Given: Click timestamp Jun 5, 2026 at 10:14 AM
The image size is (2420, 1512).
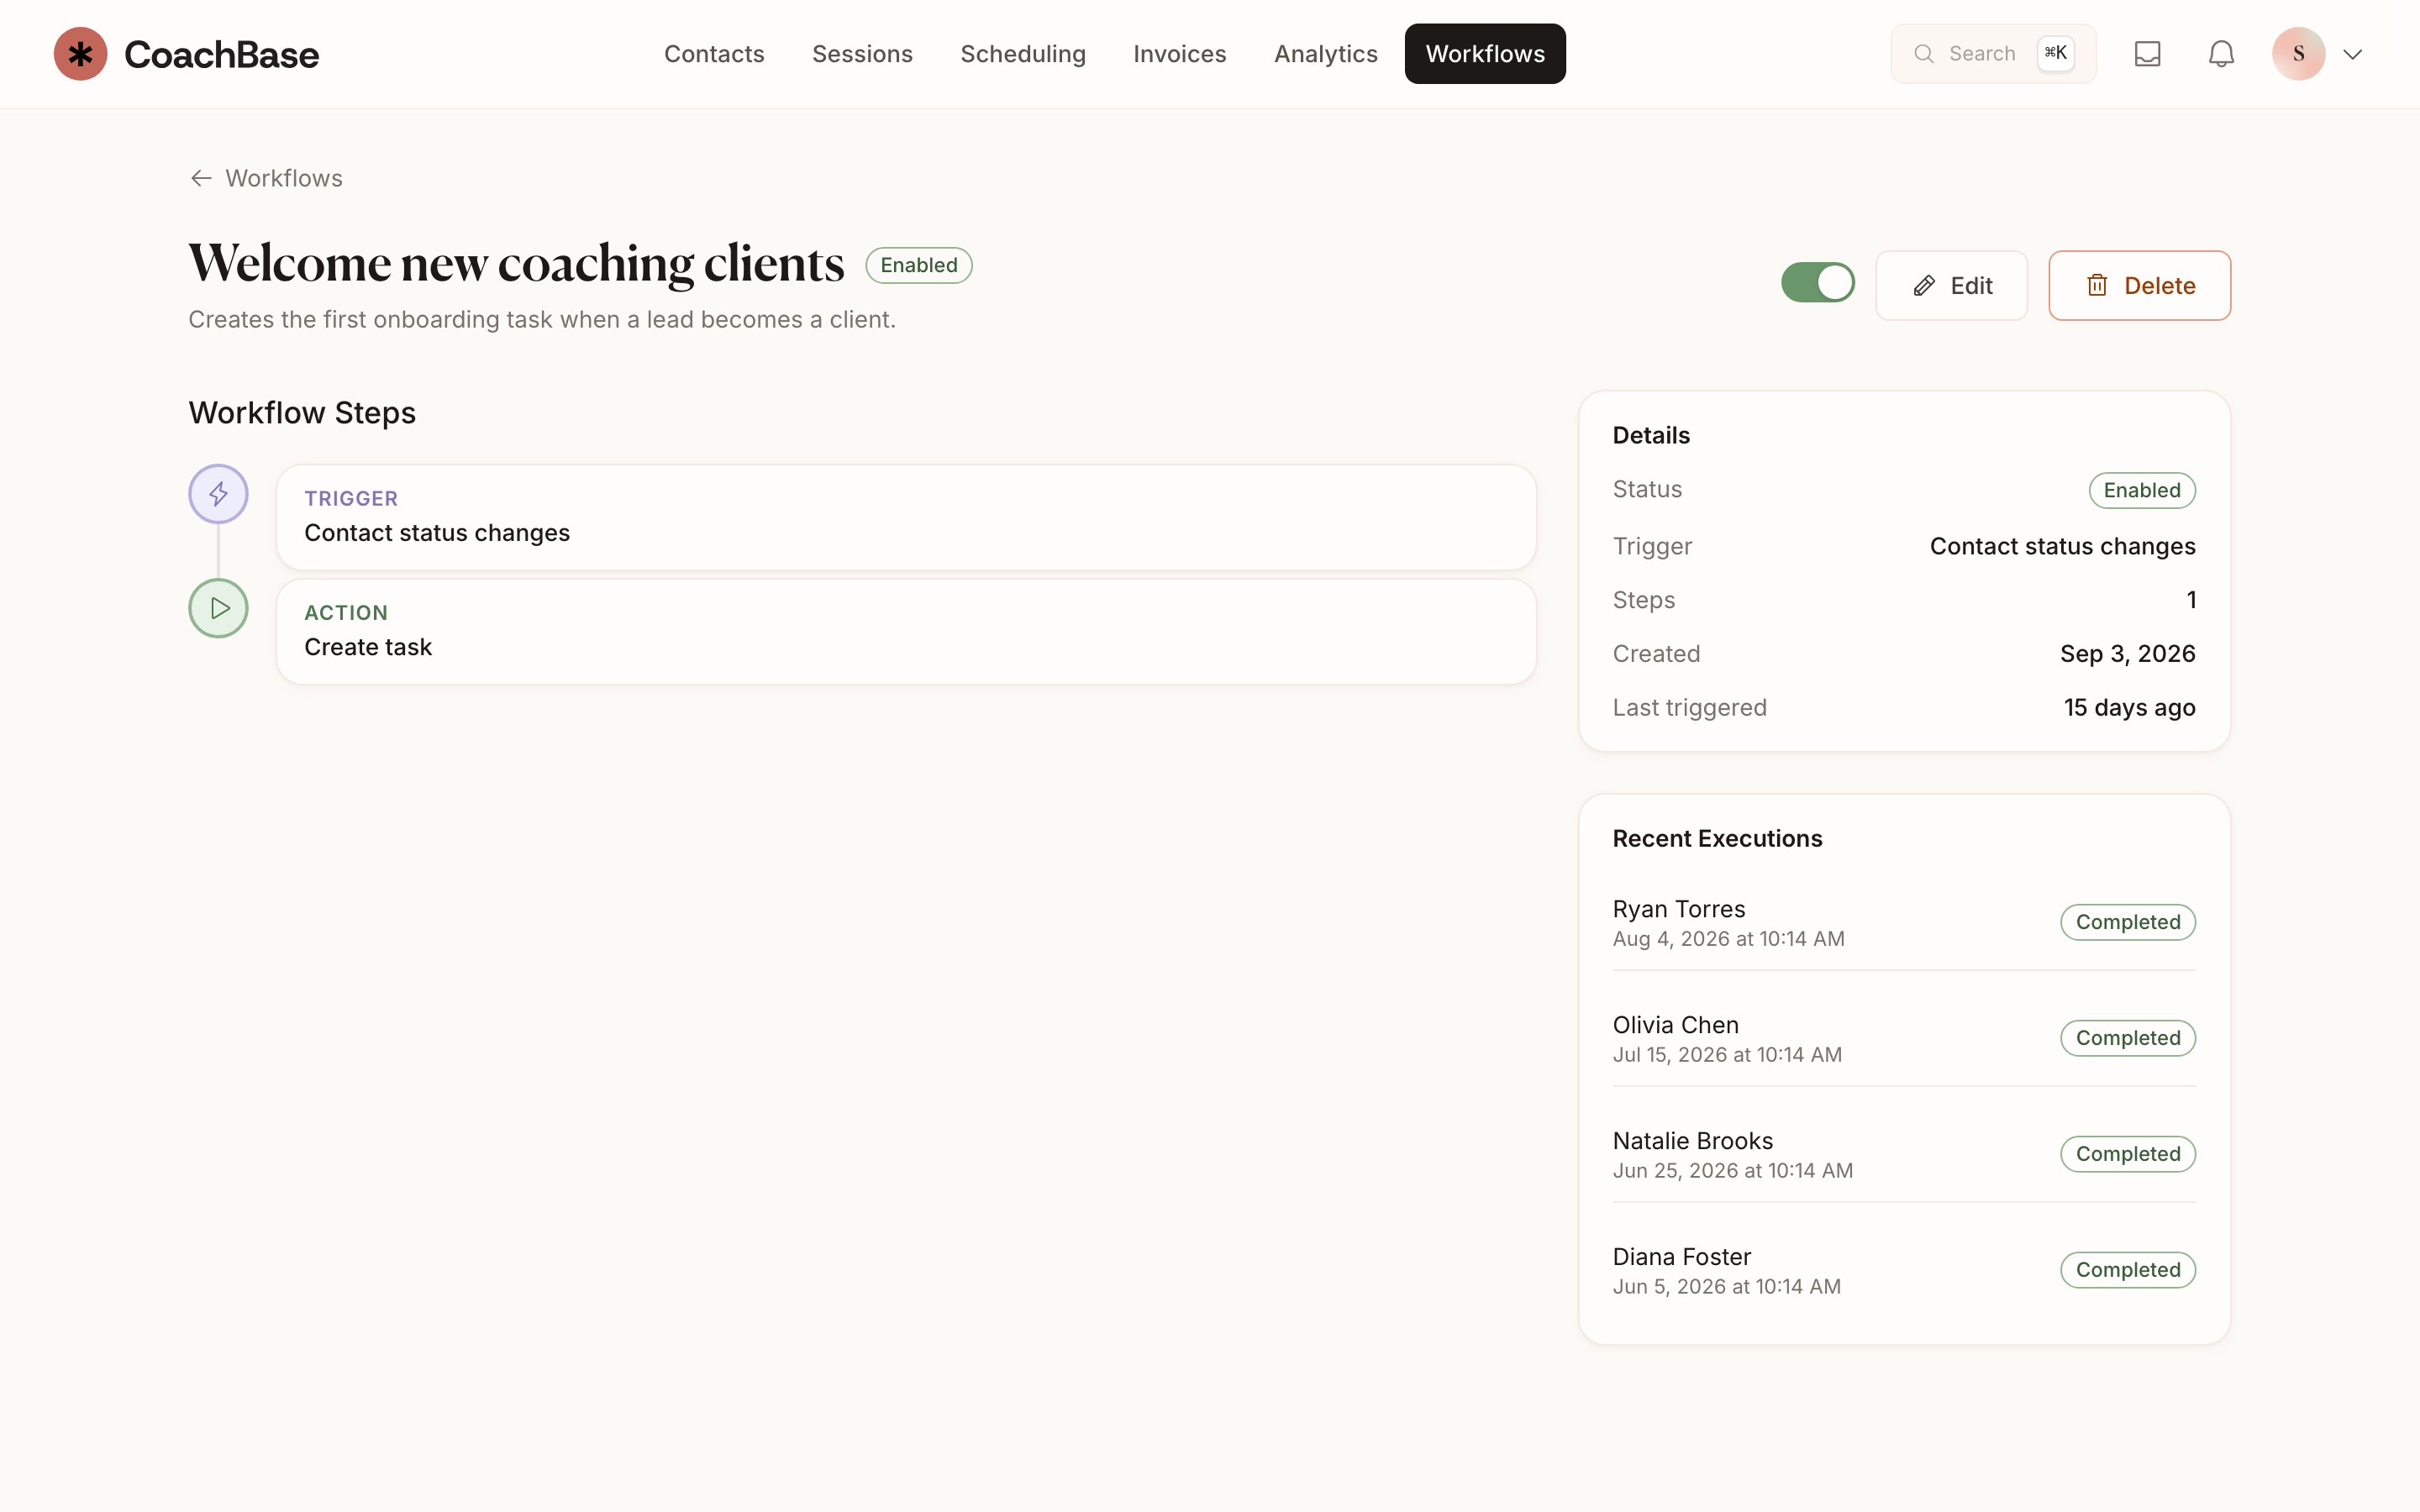Looking at the screenshot, I should pos(1726,1287).
